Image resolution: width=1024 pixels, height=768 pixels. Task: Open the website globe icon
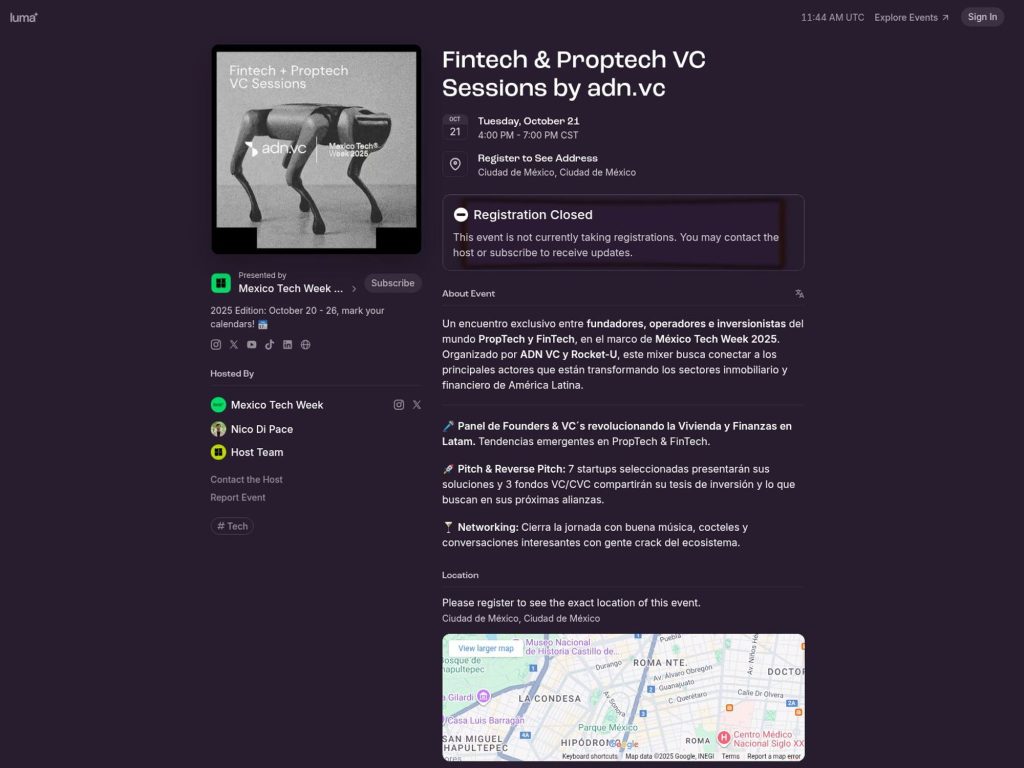point(306,344)
